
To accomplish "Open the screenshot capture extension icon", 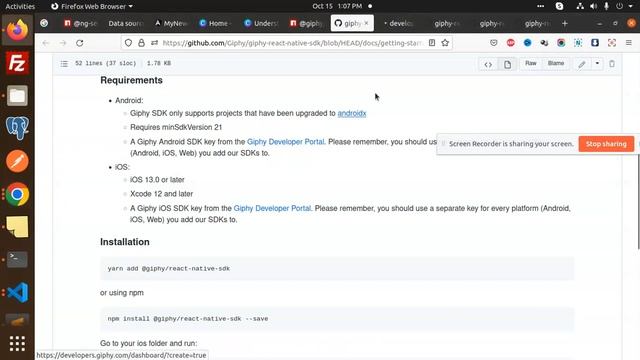I will 611,43.
